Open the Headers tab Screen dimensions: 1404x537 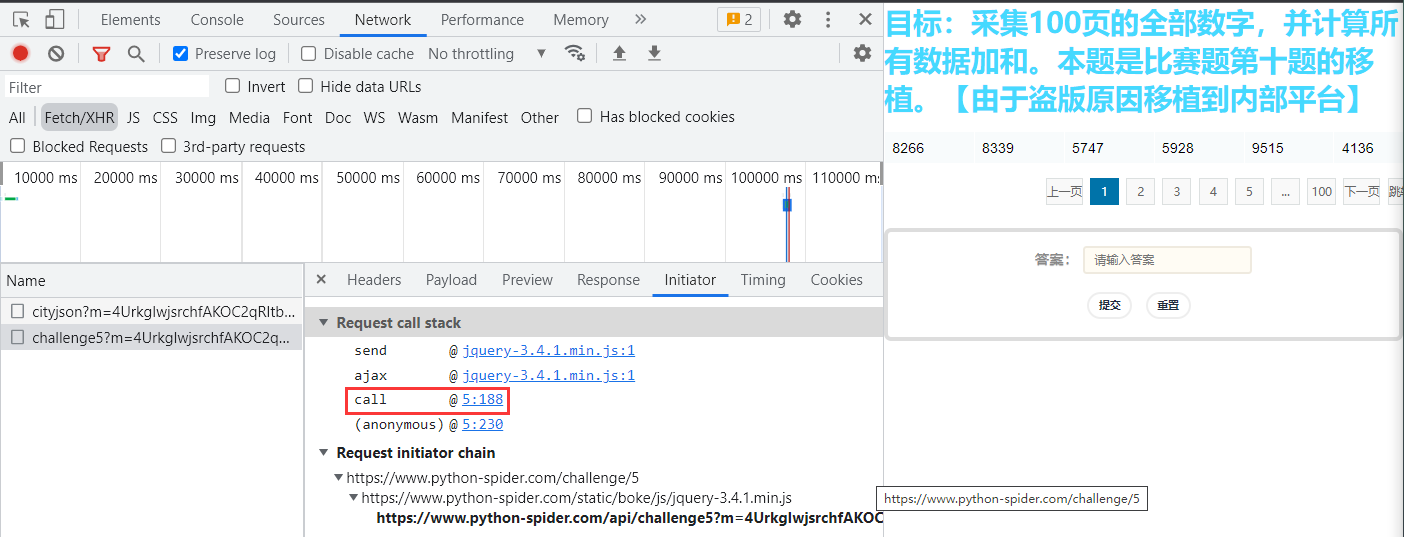pos(374,280)
